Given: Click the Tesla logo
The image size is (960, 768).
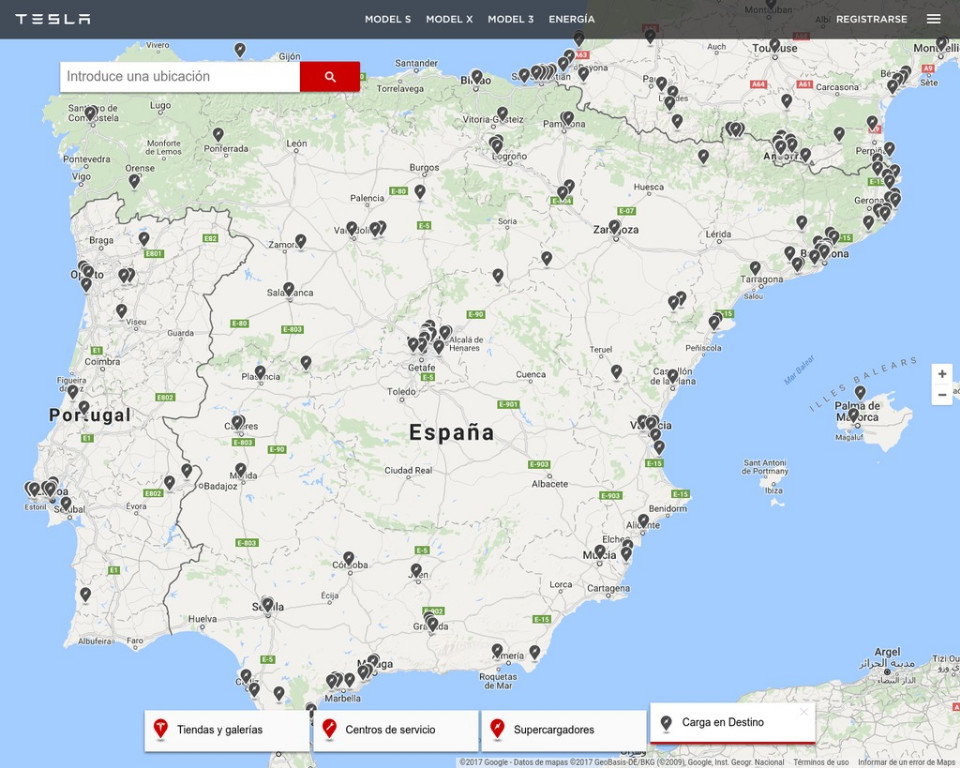Looking at the screenshot, I should pyautogui.click(x=53, y=19).
